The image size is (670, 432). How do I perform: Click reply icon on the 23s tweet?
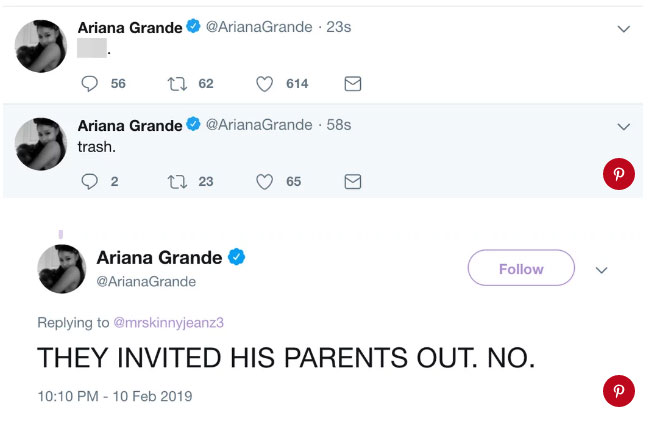(89, 85)
